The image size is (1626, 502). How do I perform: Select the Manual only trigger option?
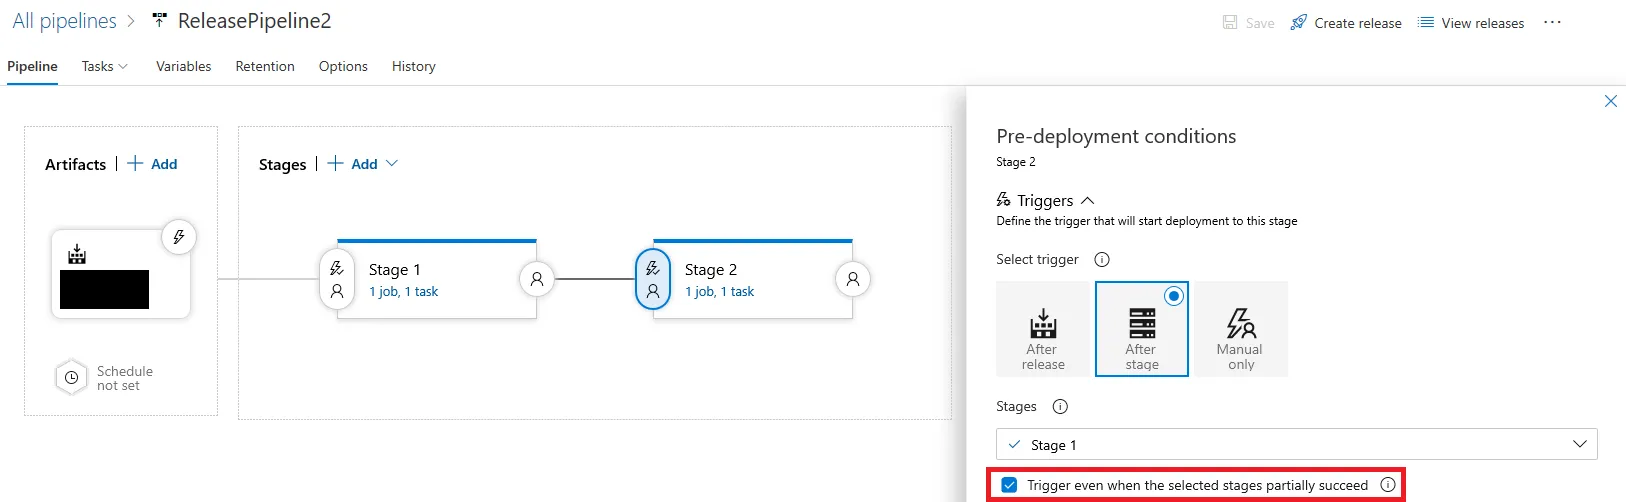pos(1240,329)
